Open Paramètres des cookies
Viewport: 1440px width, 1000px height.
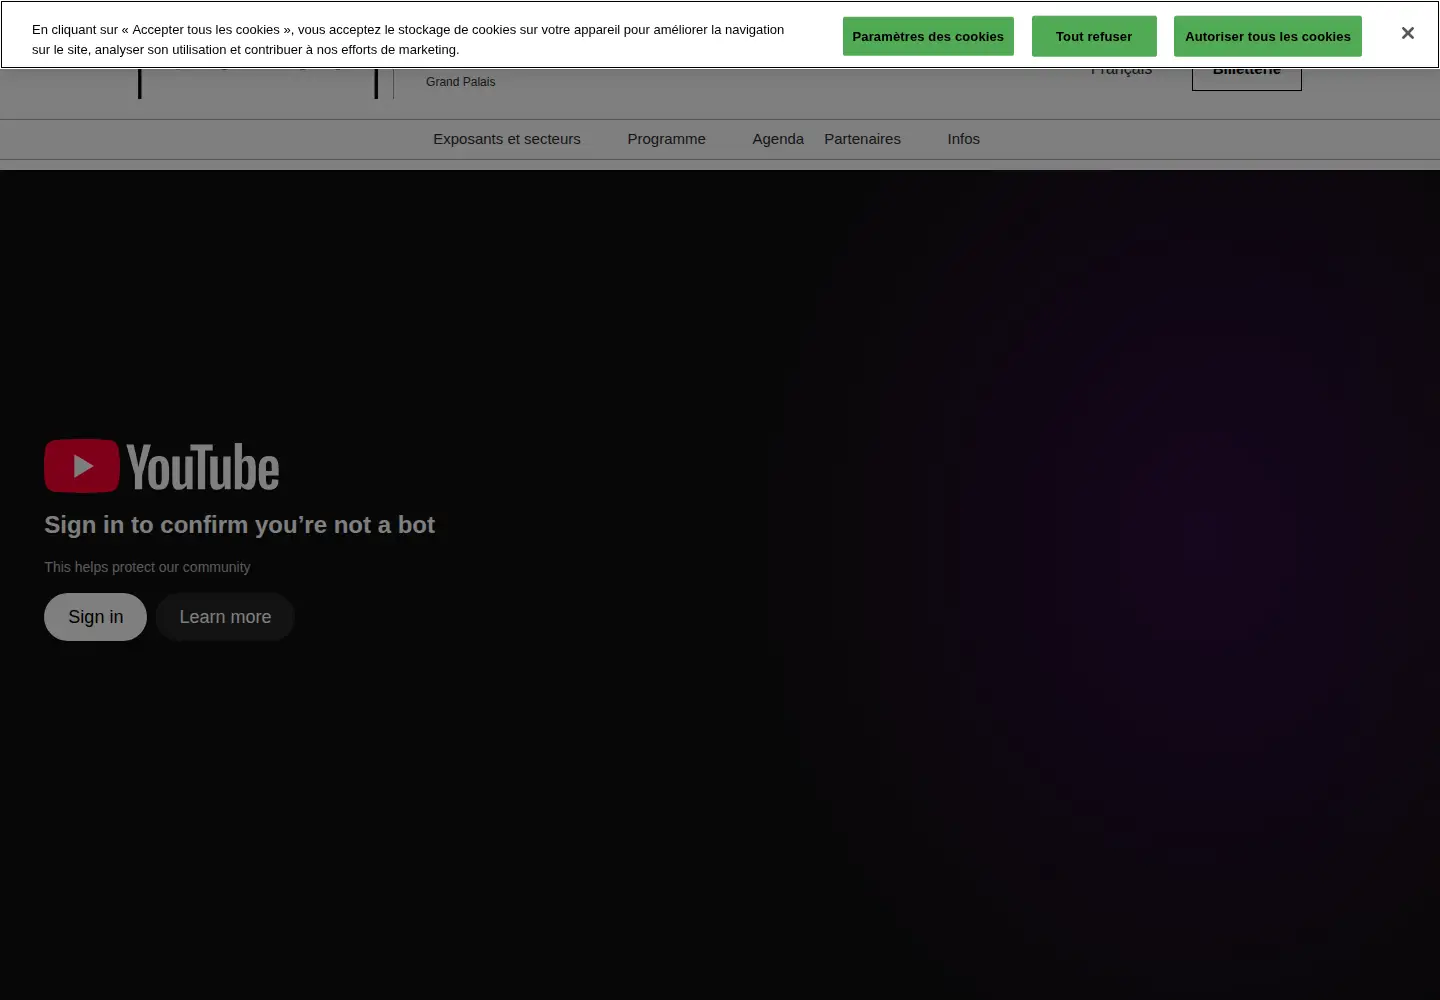(x=928, y=36)
